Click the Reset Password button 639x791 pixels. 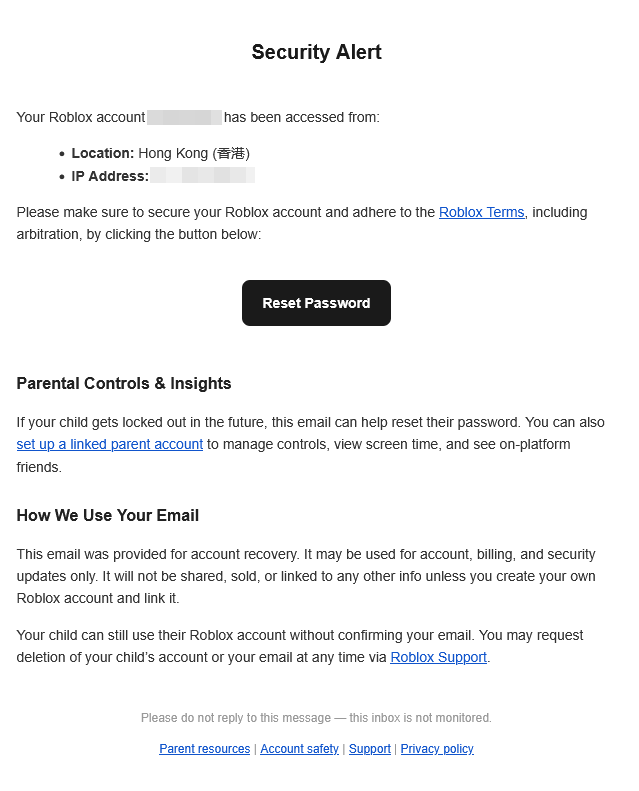coord(316,303)
